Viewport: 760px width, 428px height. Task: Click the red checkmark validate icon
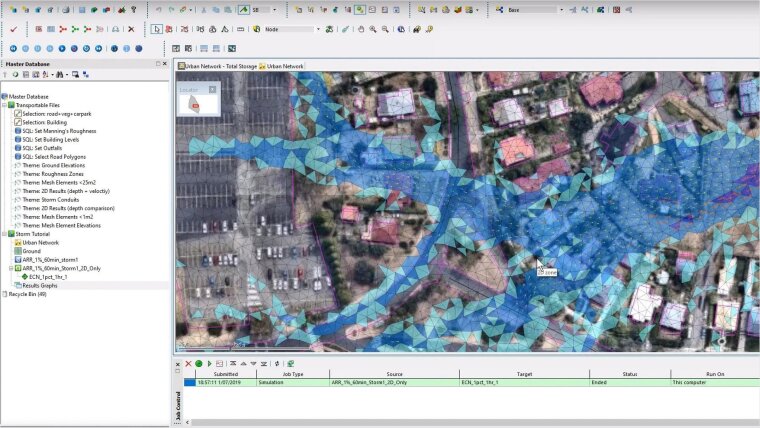(x=14, y=29)
